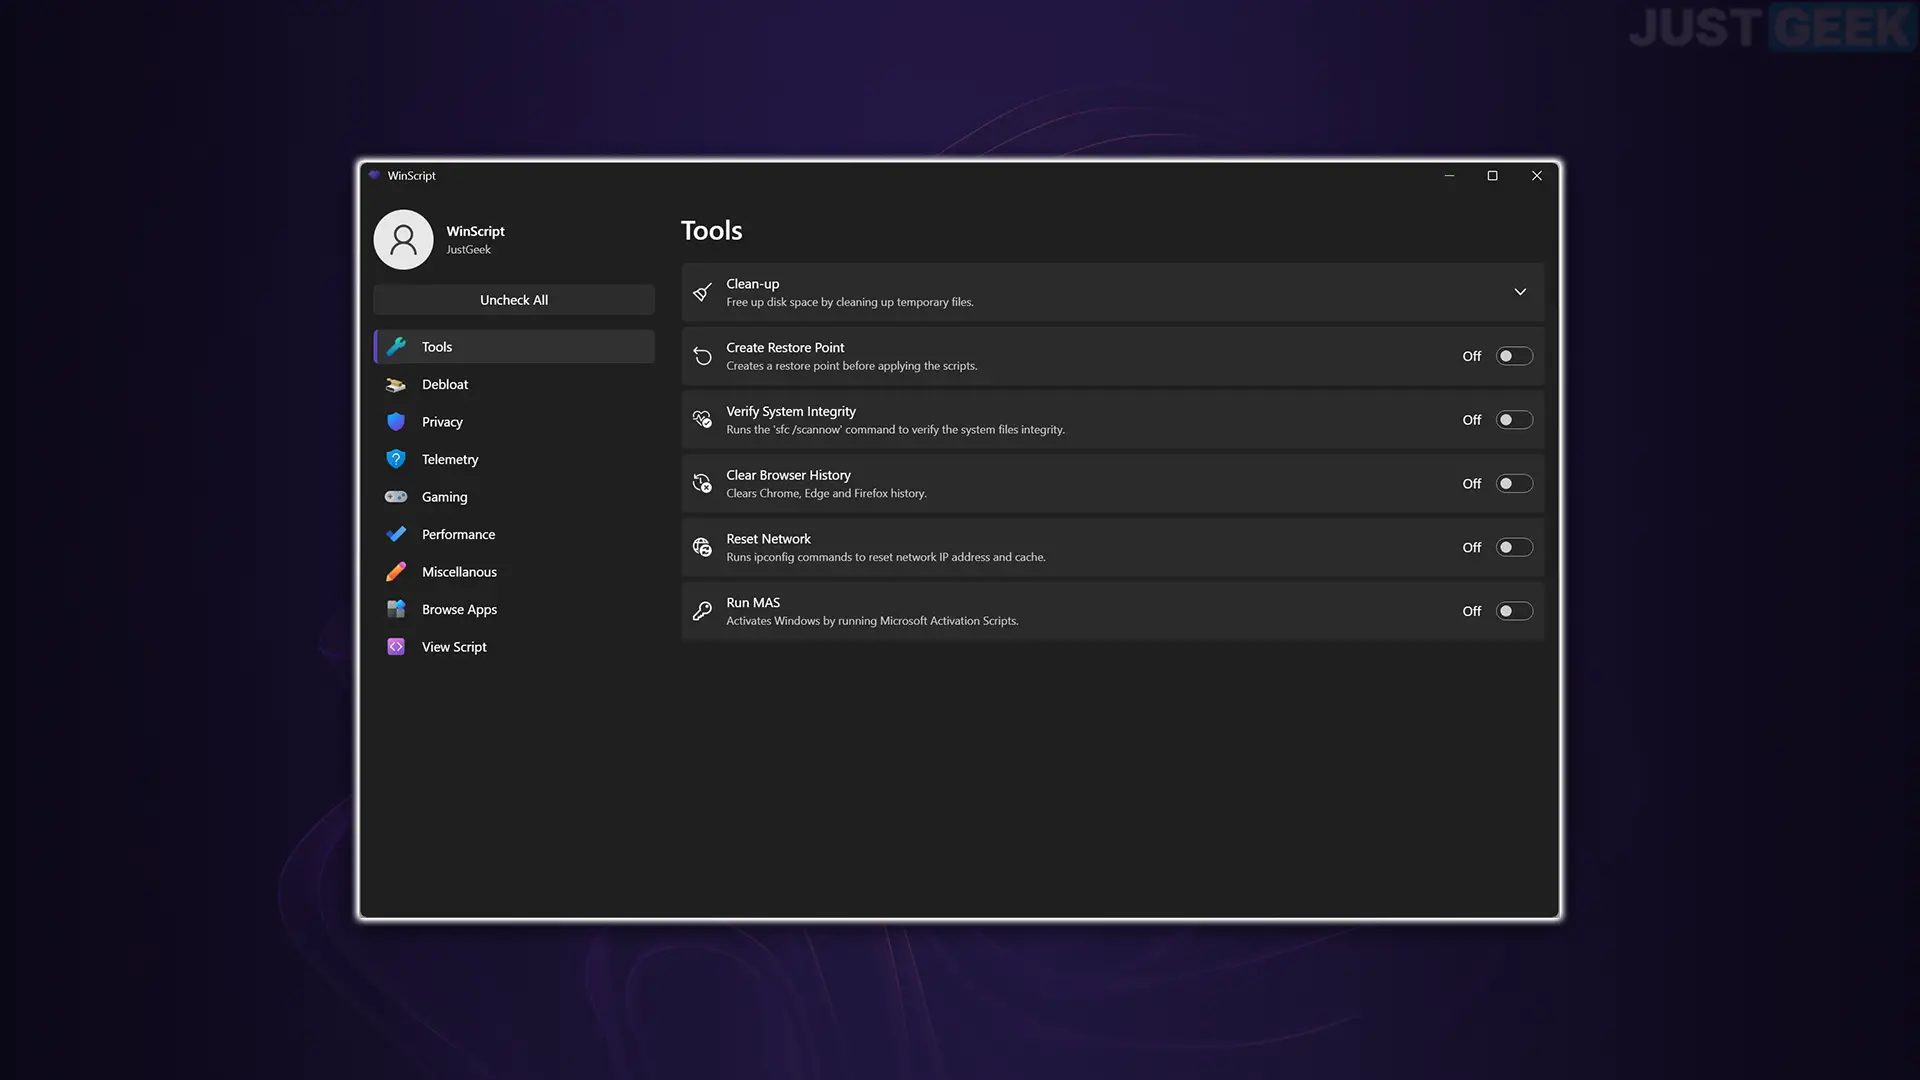This screenshot has width=1920, height=1080.
Task: Click the Reset Network globe icon
Action: (703, 548)
